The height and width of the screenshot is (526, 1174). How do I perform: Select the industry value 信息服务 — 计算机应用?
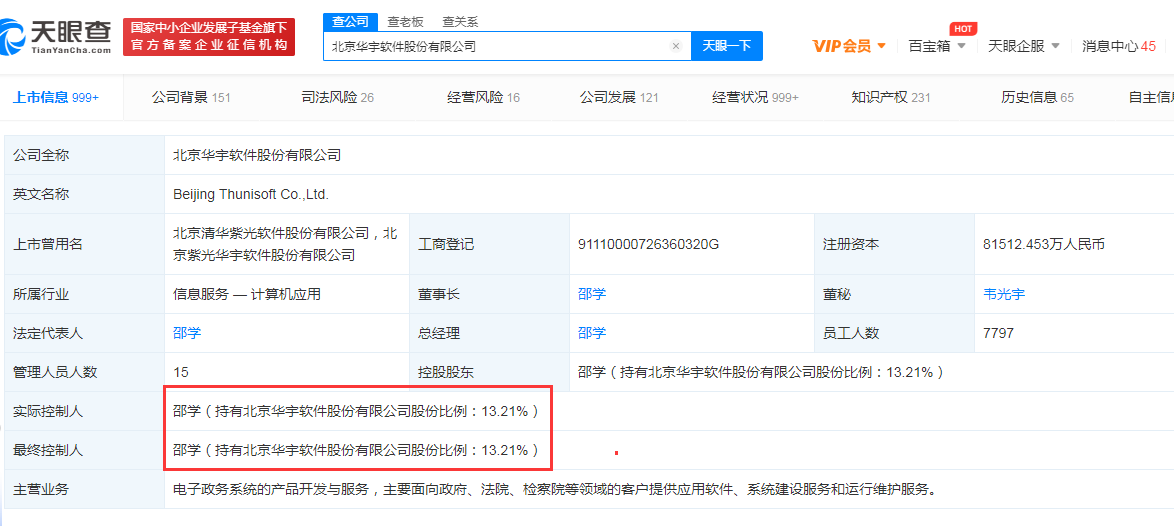(x=246, y=294)
